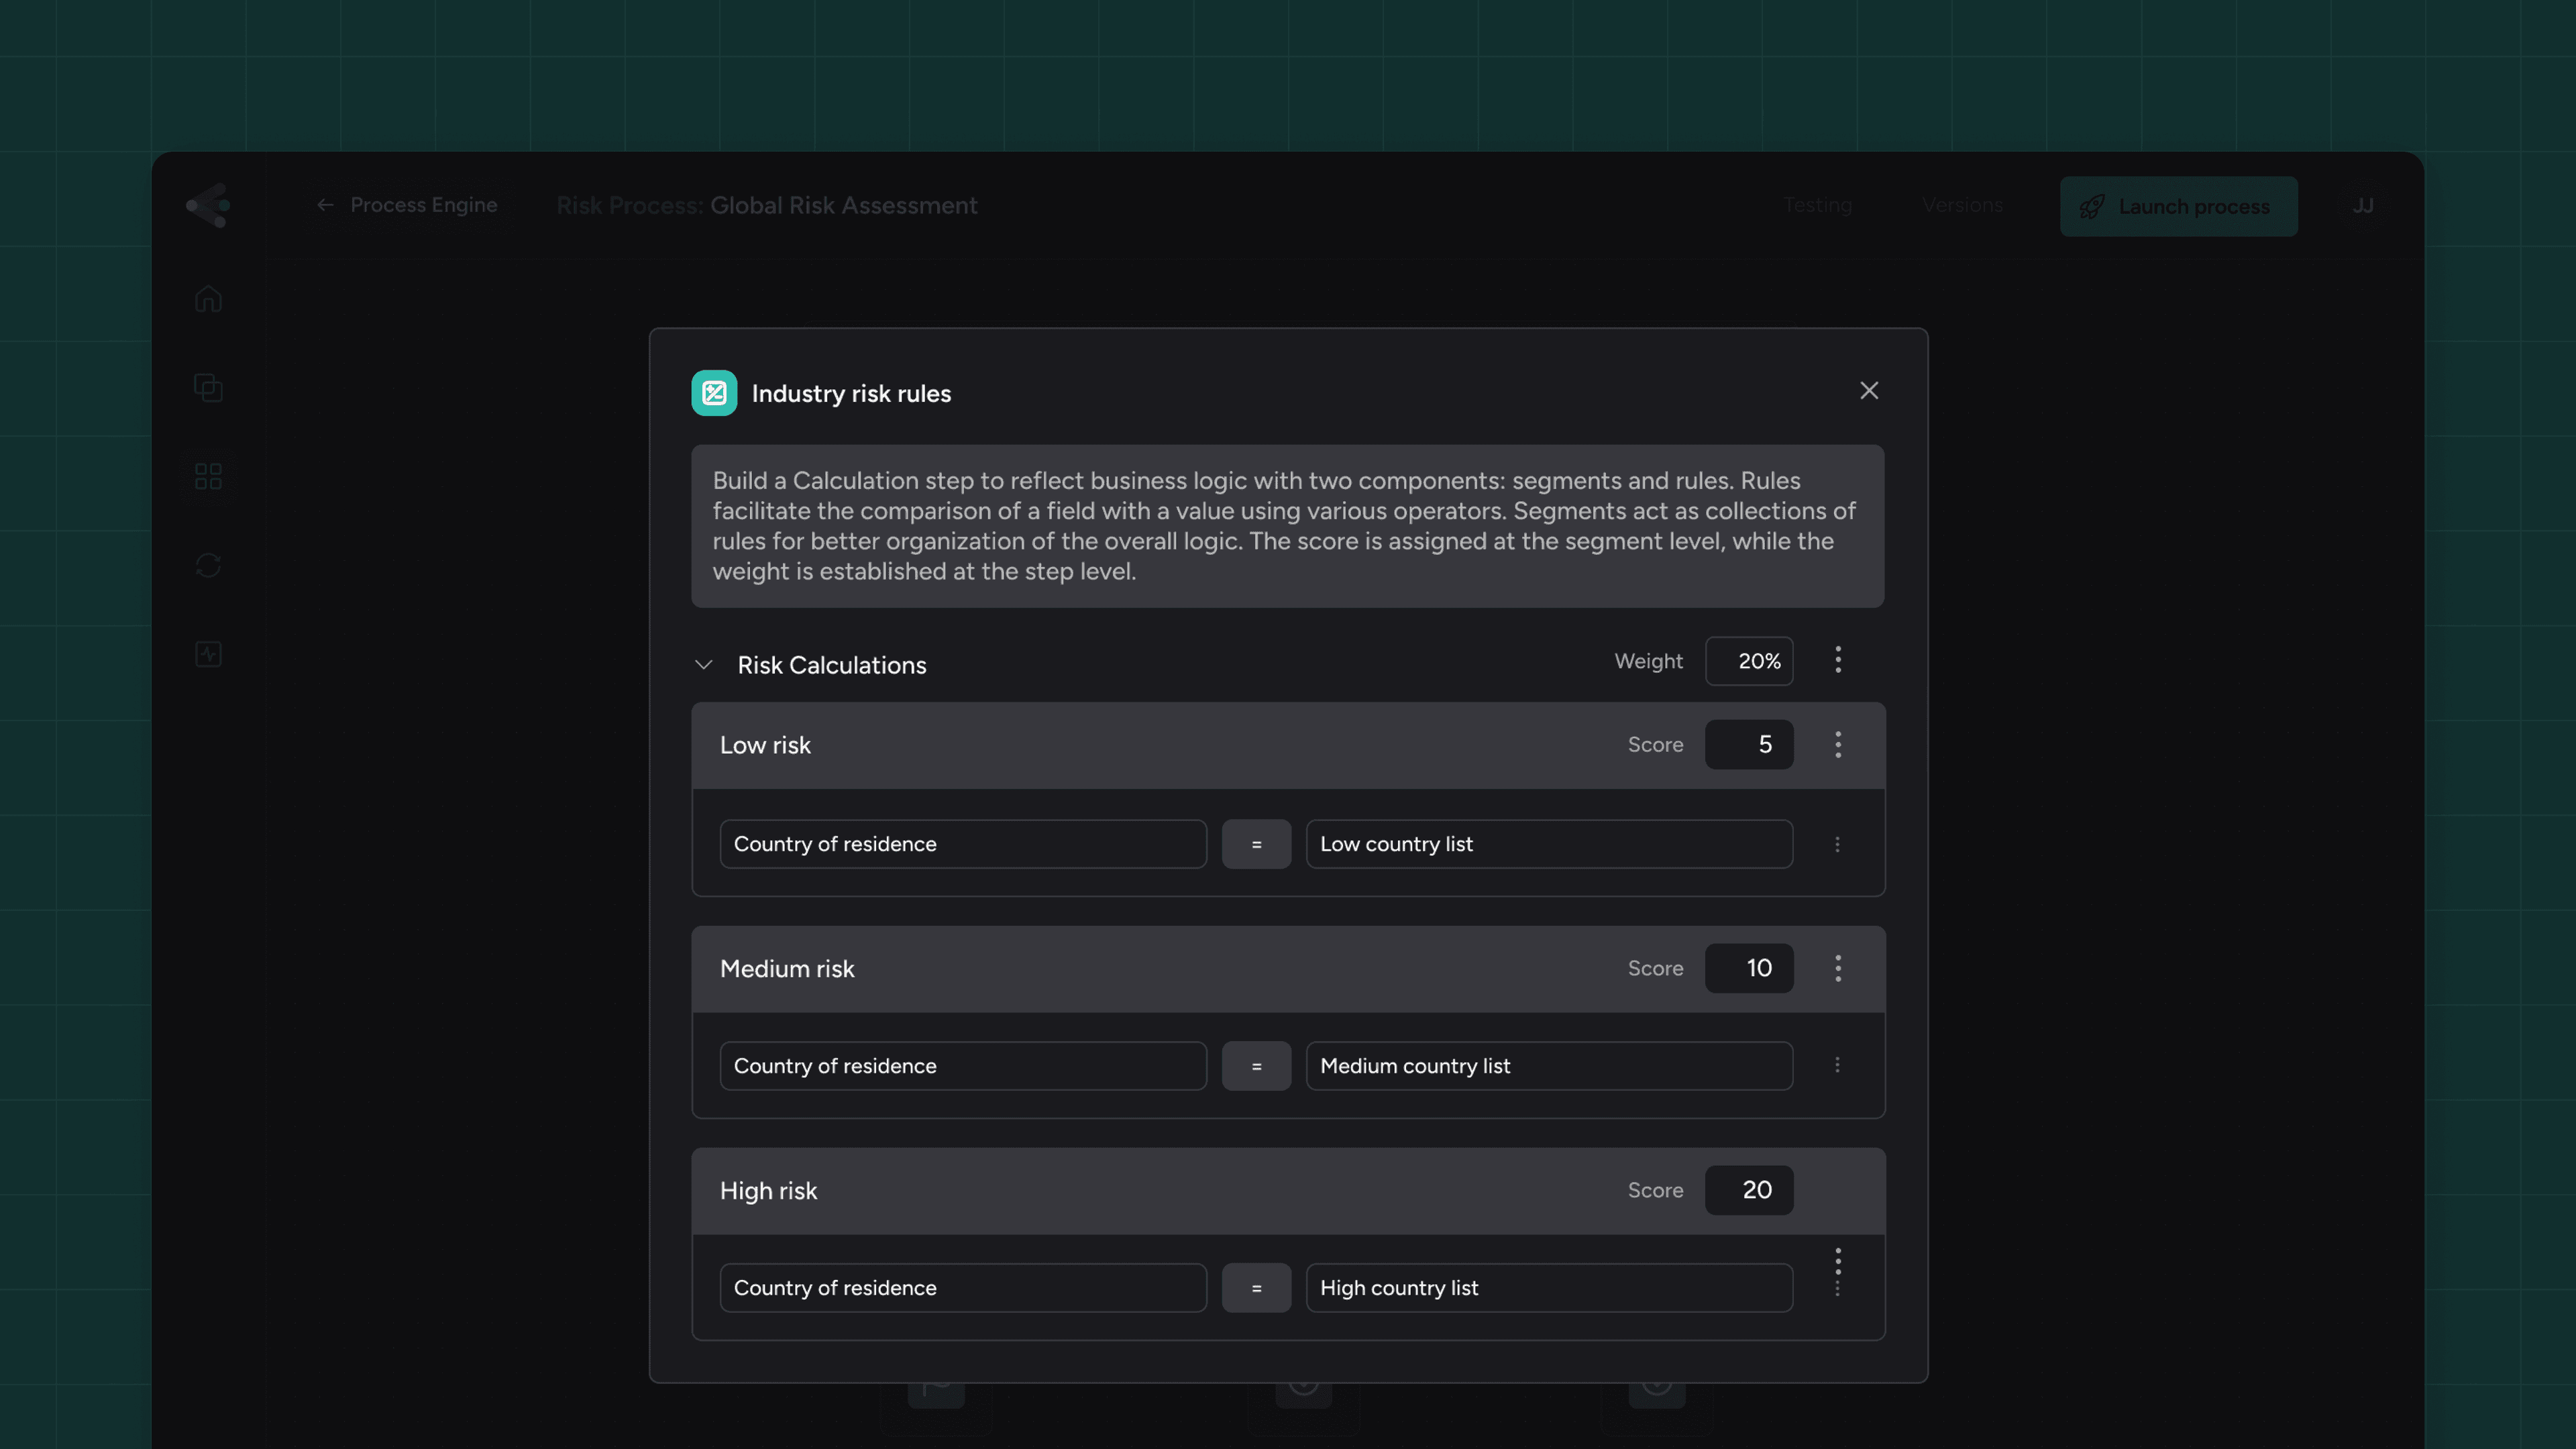Screen dimensions: 2576x1449
Task: Open the Medium country list value dropdown
Action: [x=1549, y=1066]
